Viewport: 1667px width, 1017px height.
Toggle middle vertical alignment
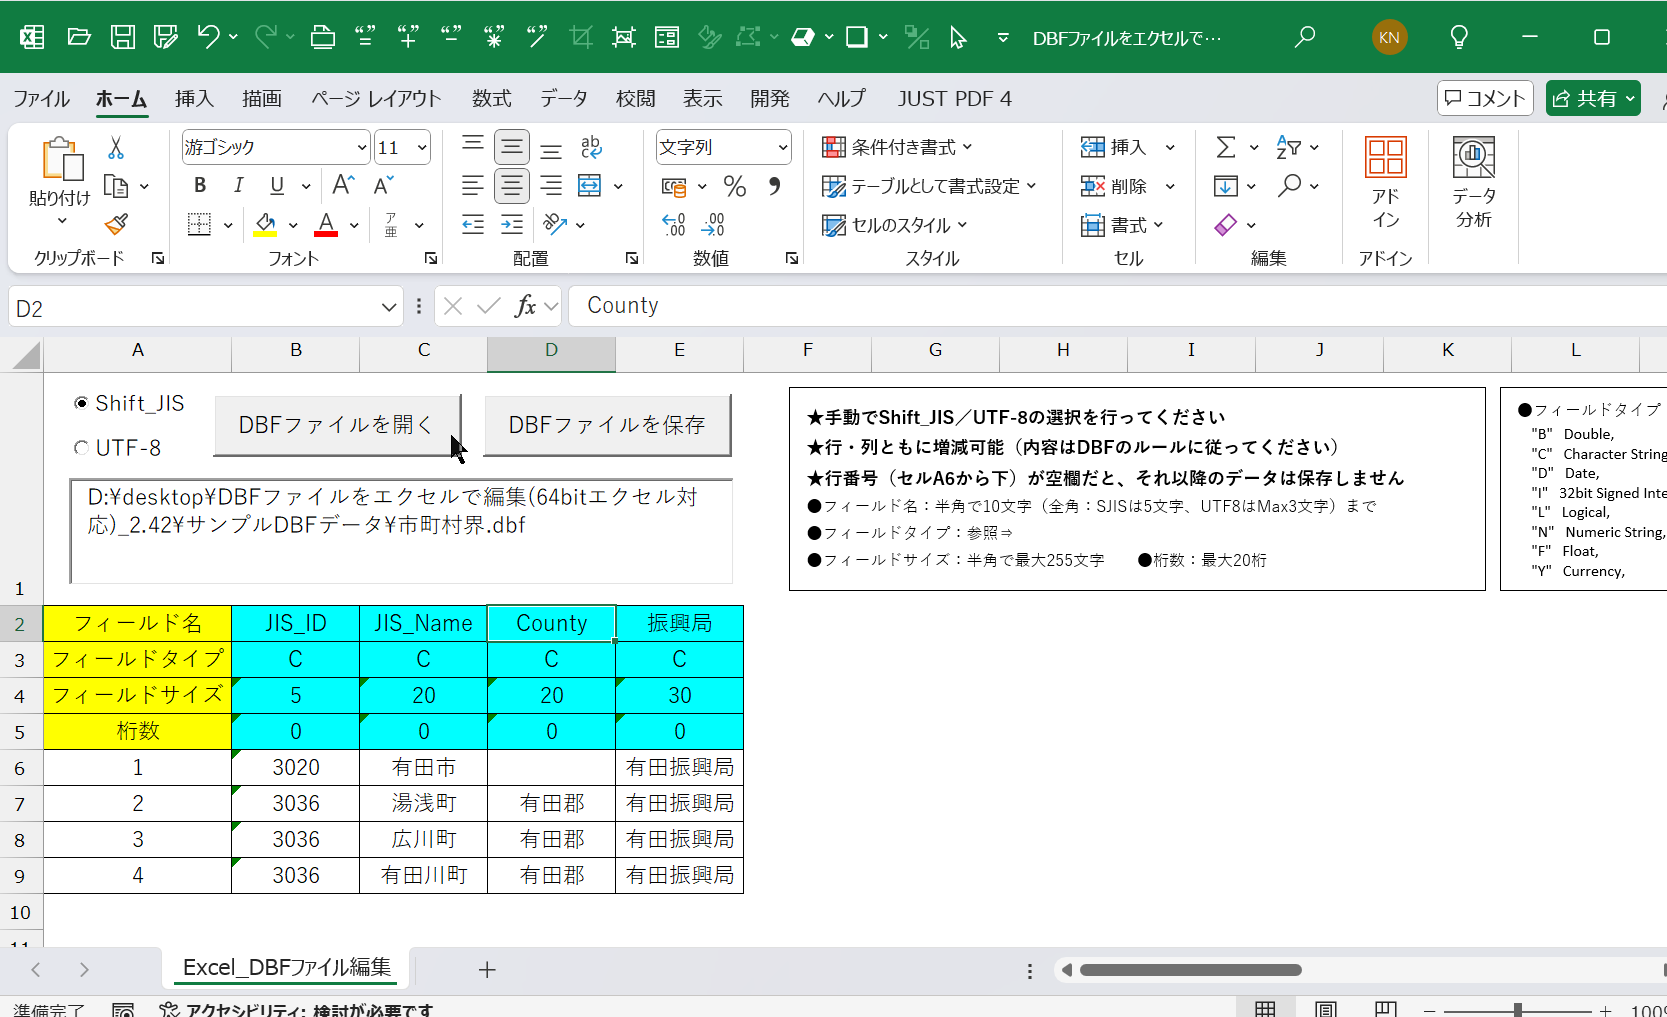point(512,148)
